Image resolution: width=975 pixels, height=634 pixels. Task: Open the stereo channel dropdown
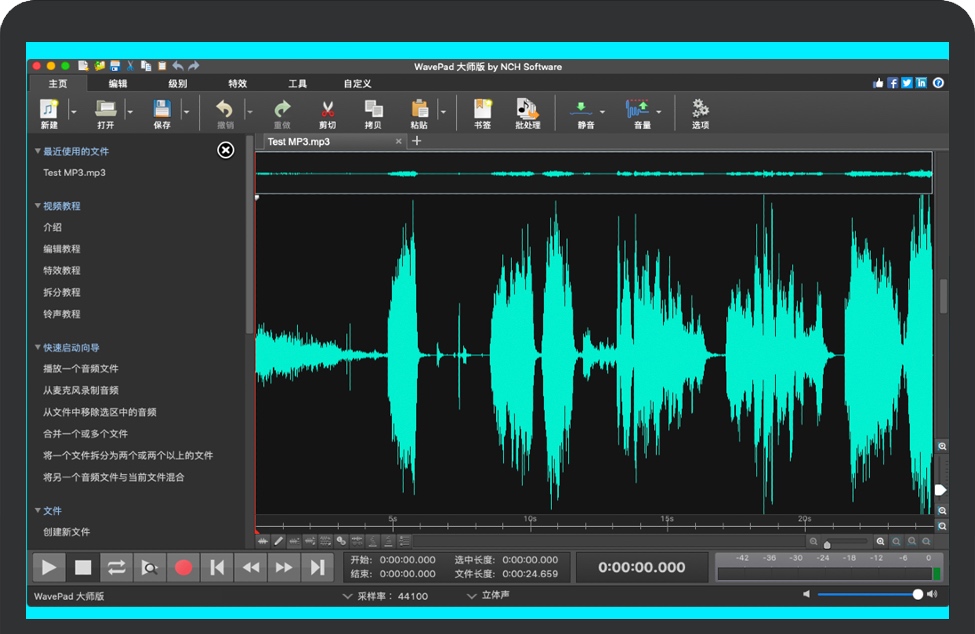pyautogui.click(x=488, y=596)
